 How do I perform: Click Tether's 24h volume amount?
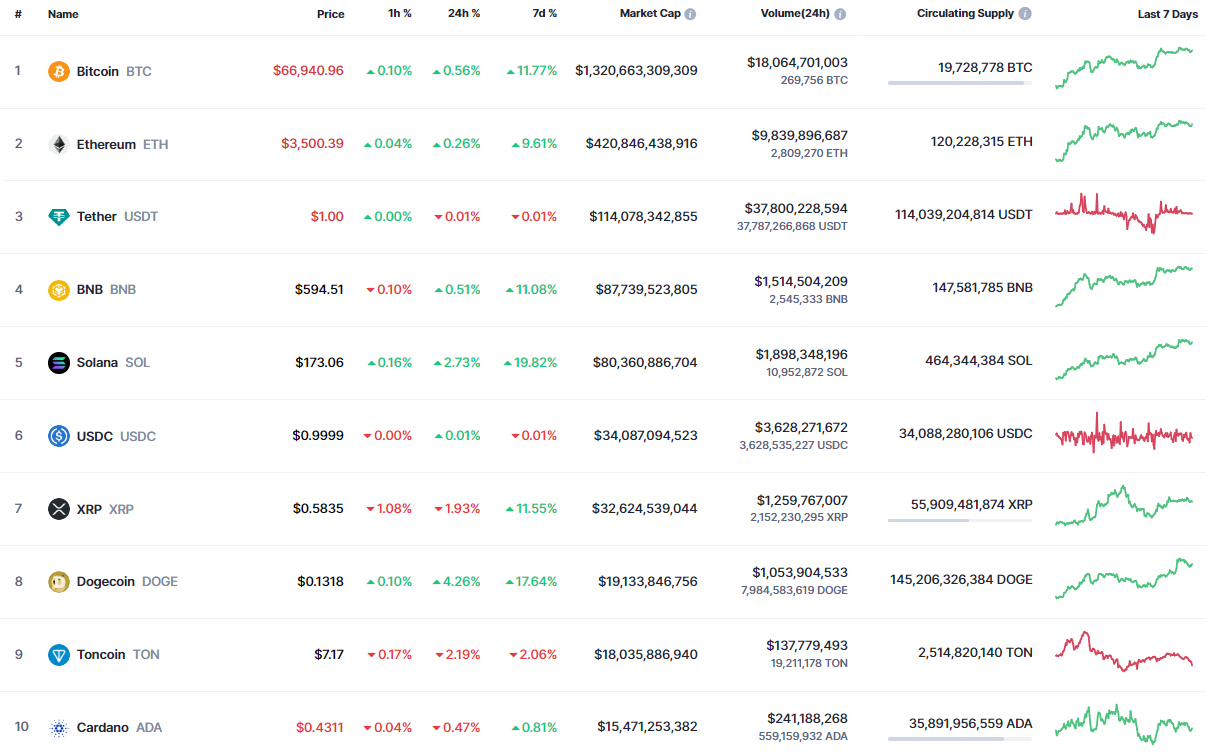[796, 209]
